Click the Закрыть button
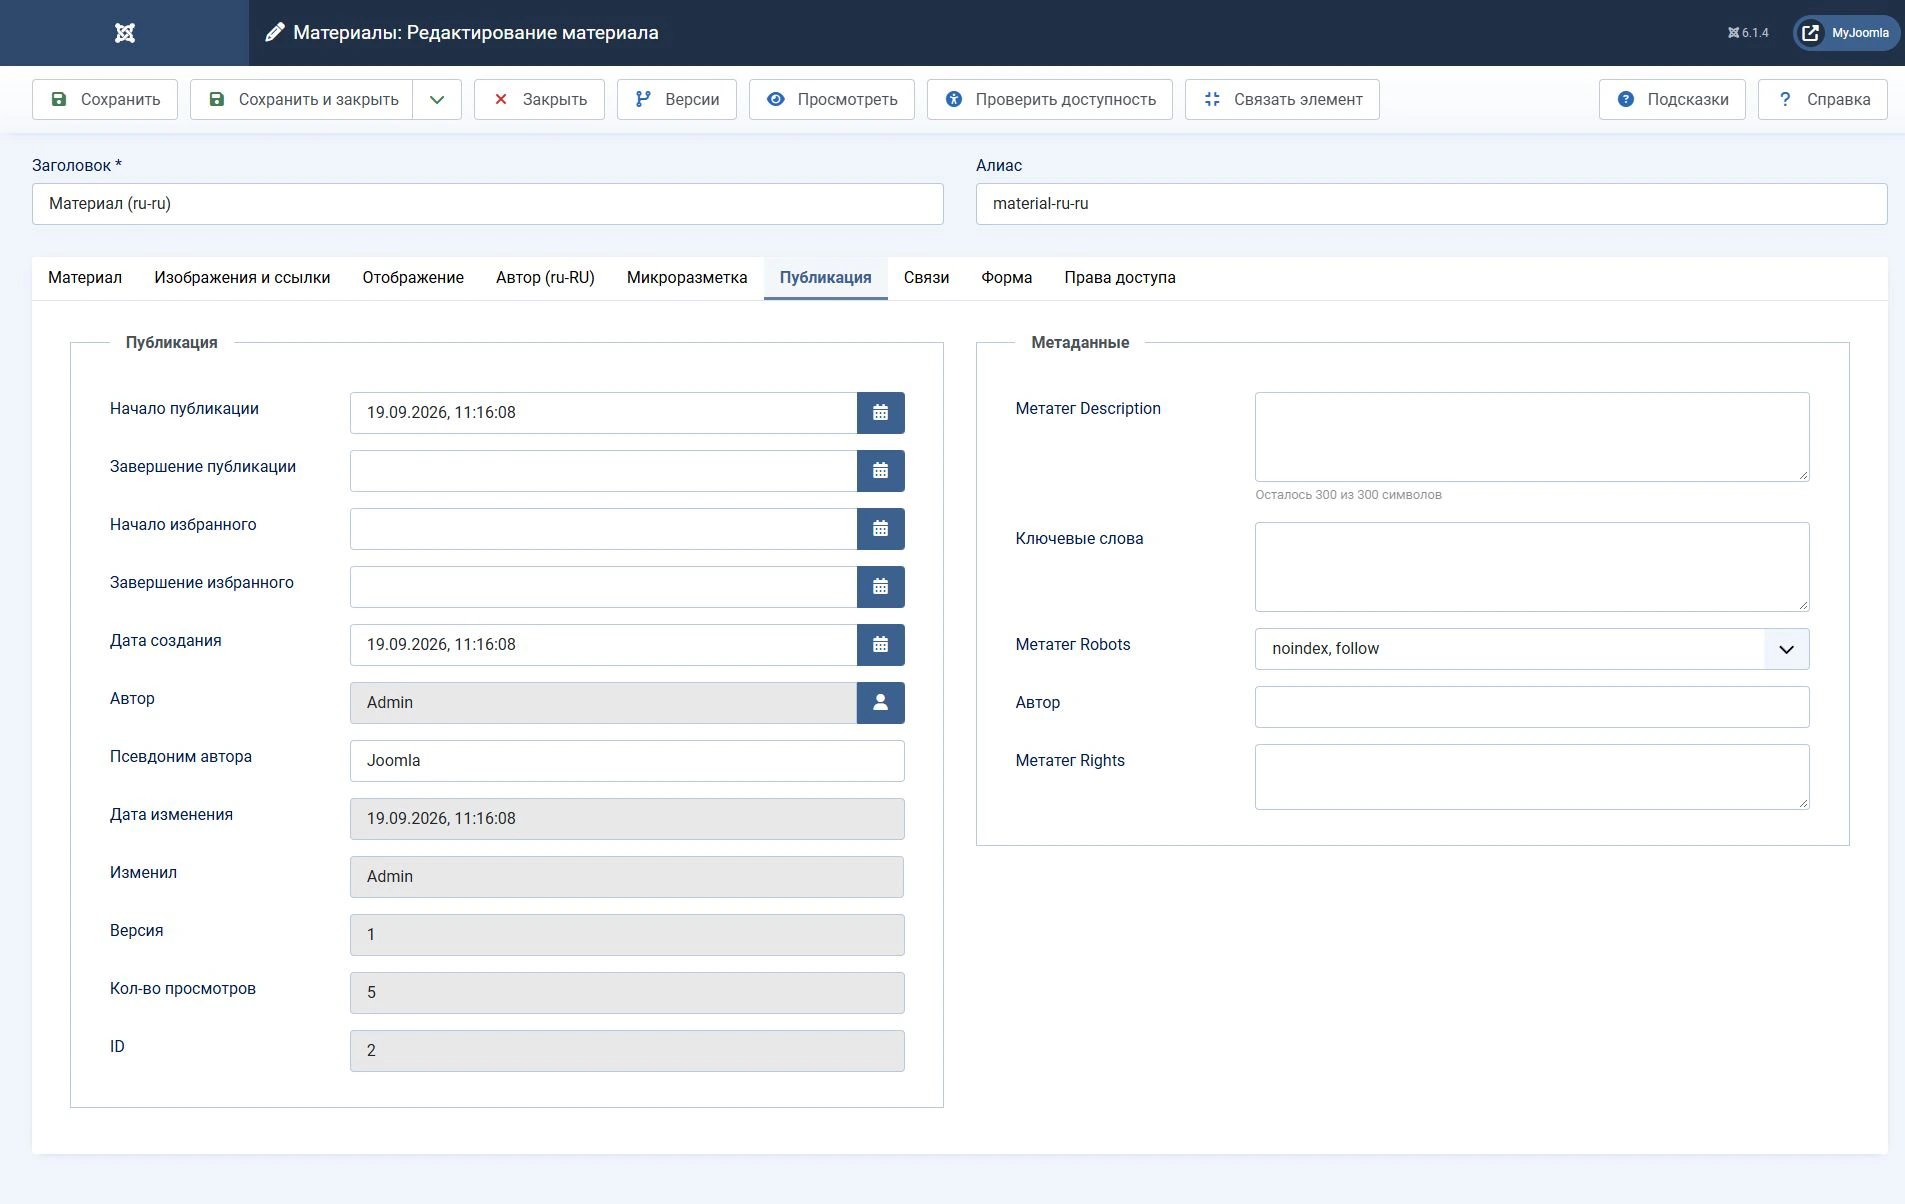The height and width of the screenshot is (1204, 1905). point(539,100)
